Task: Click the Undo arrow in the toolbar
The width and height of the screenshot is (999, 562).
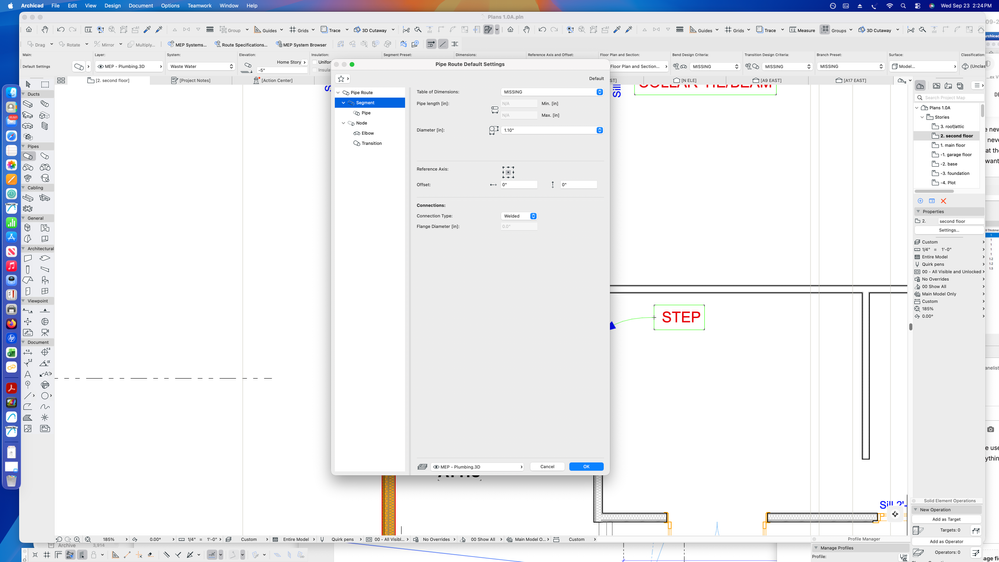Action: coord(61,30)
